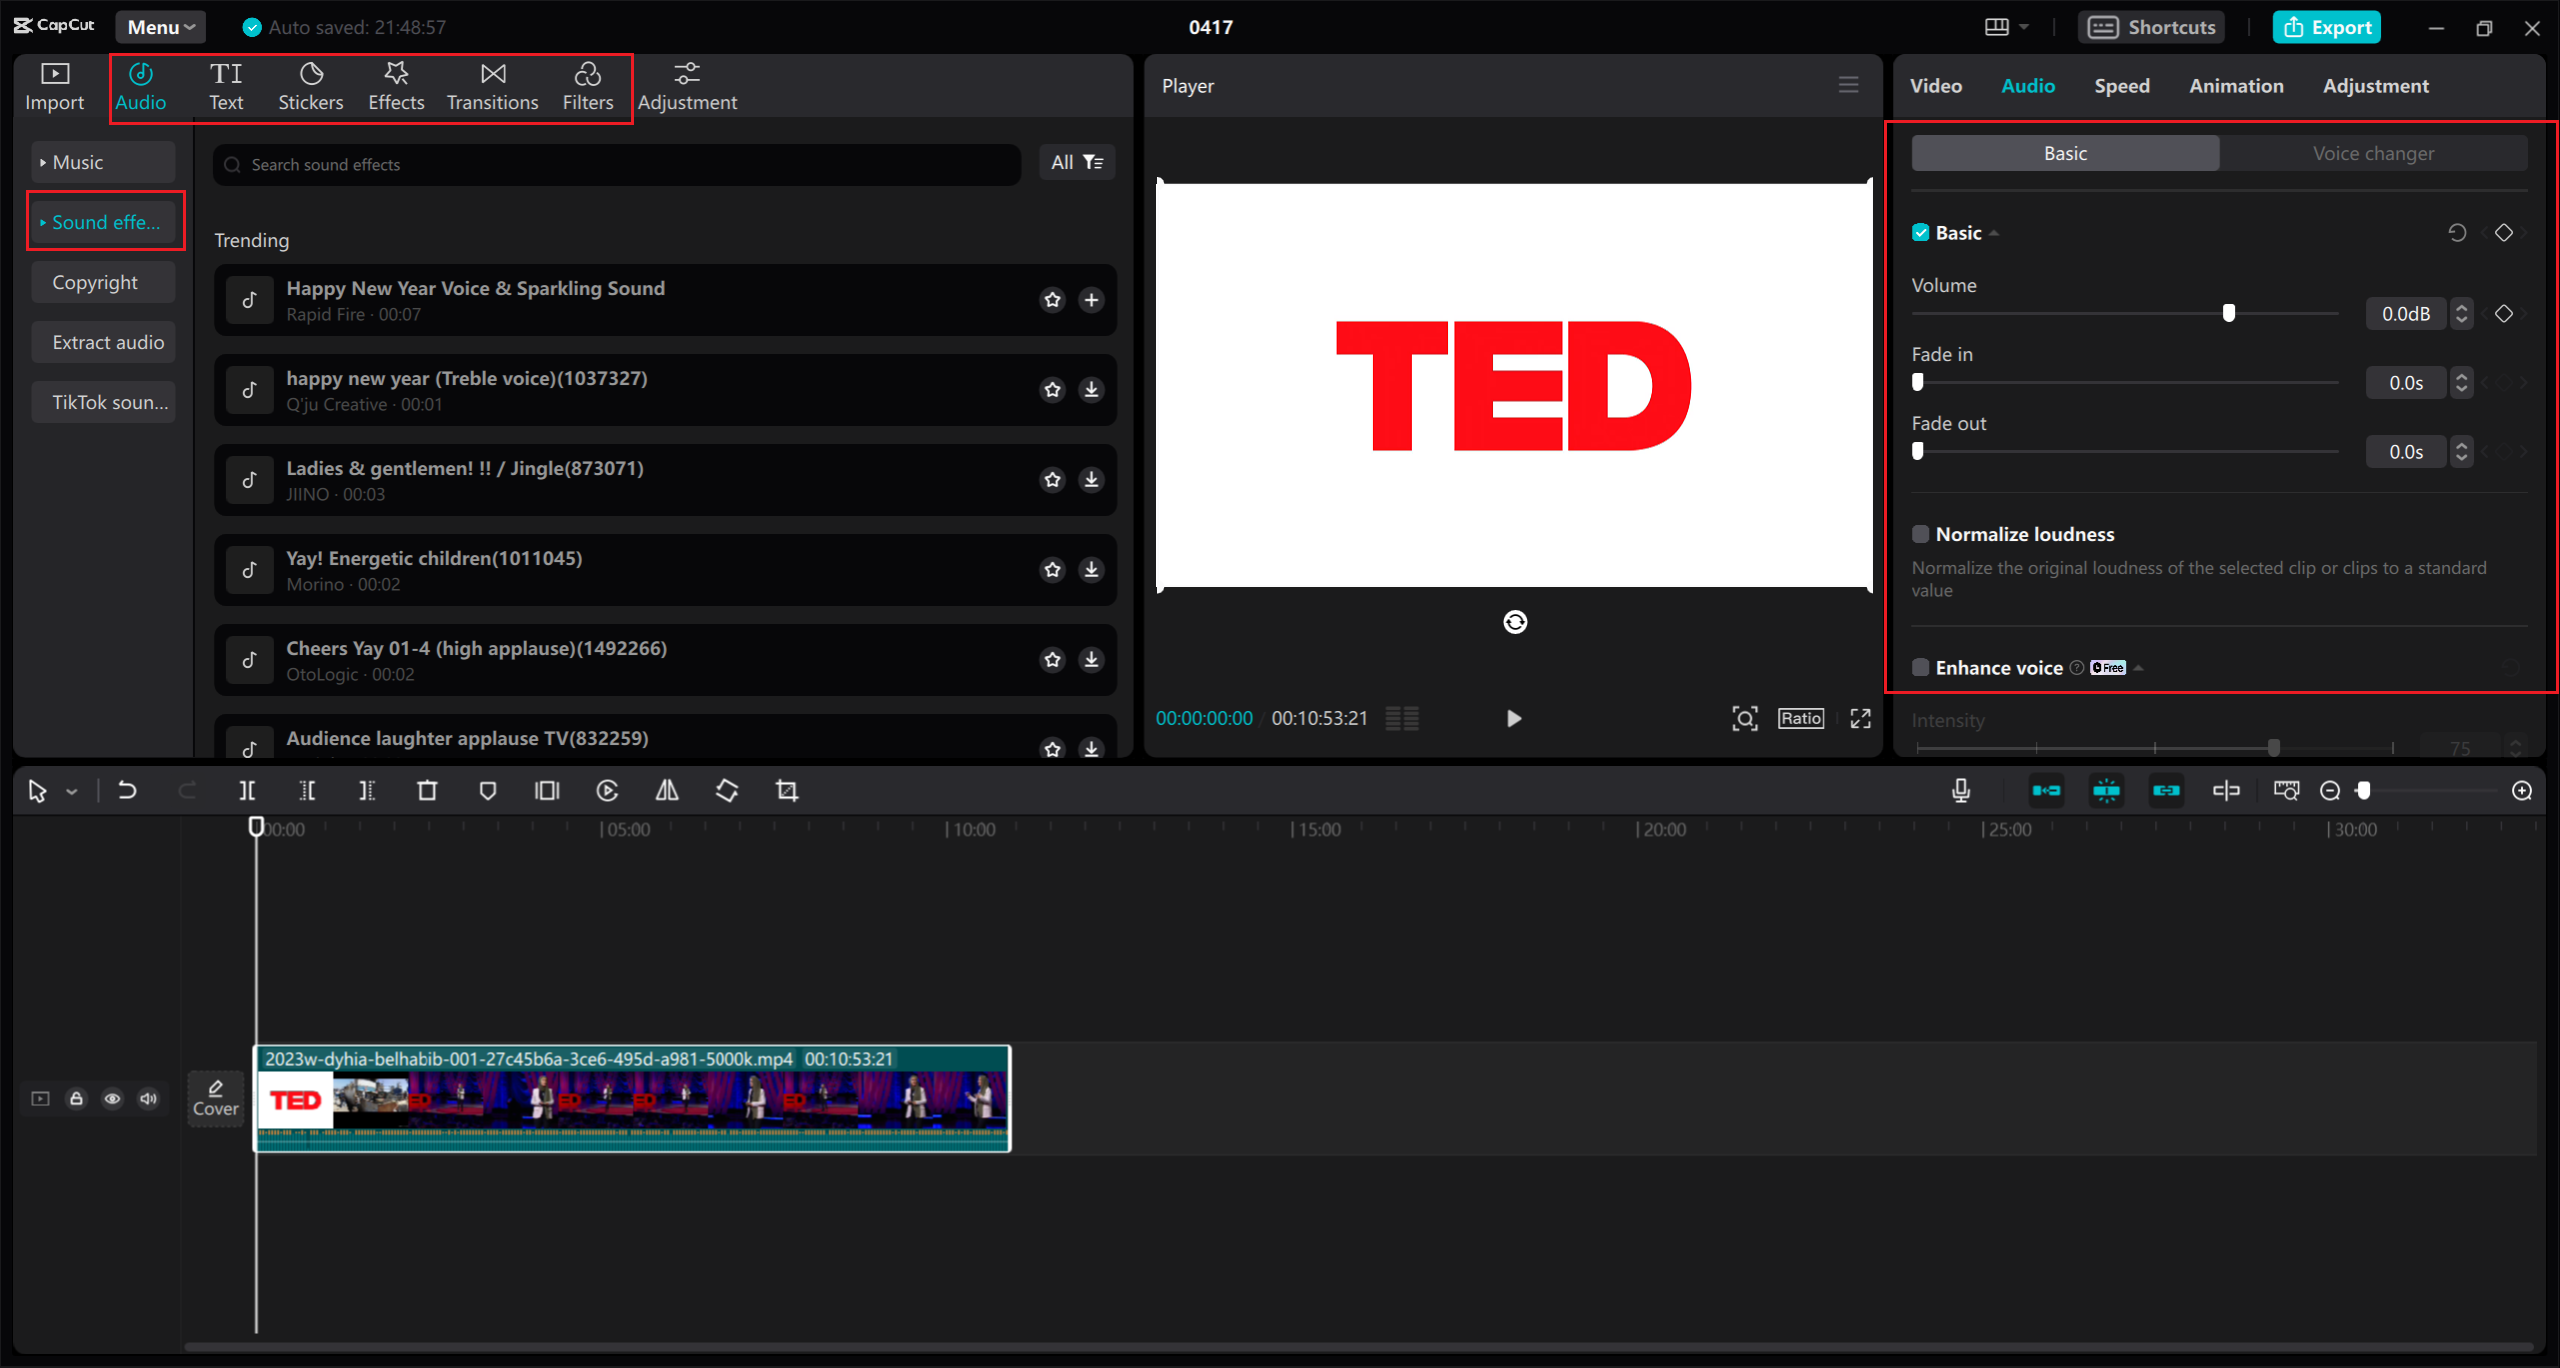Click the Mirror flip icon in timeline toolbar
This screenshot has width=2560, height=1368.
click(x=667, y=791)
